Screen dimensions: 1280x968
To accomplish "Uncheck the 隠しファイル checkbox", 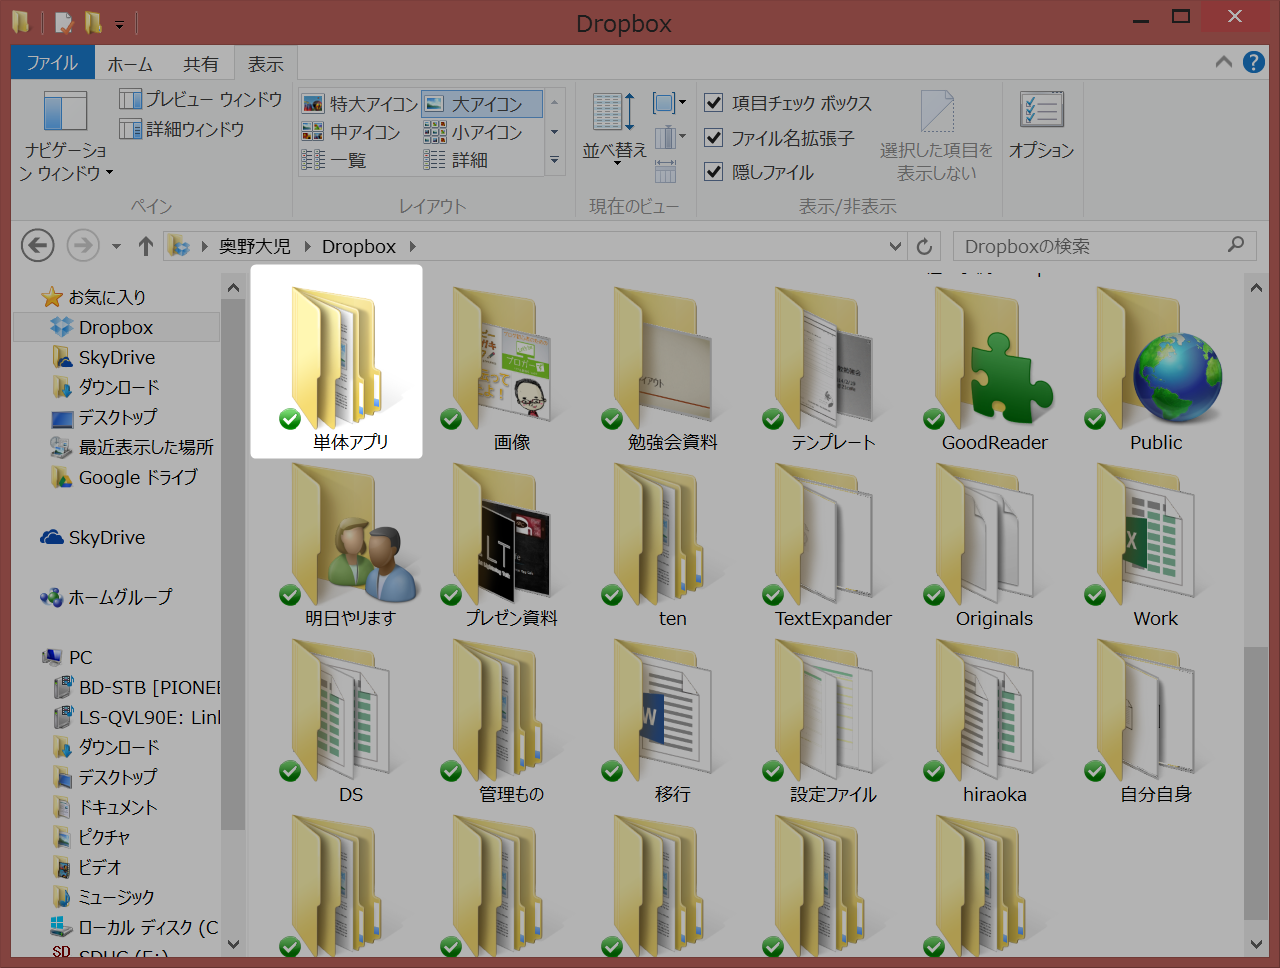I will [x=714, y=171].
